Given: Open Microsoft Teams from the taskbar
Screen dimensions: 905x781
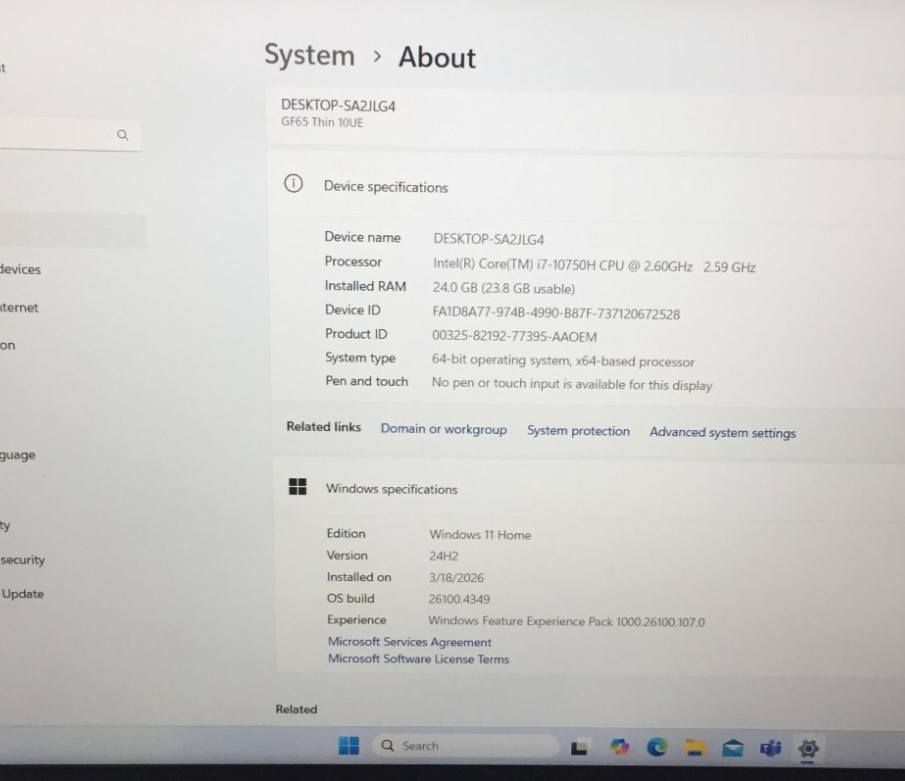Looking at the screenshot, I should [x=771, y=749].
